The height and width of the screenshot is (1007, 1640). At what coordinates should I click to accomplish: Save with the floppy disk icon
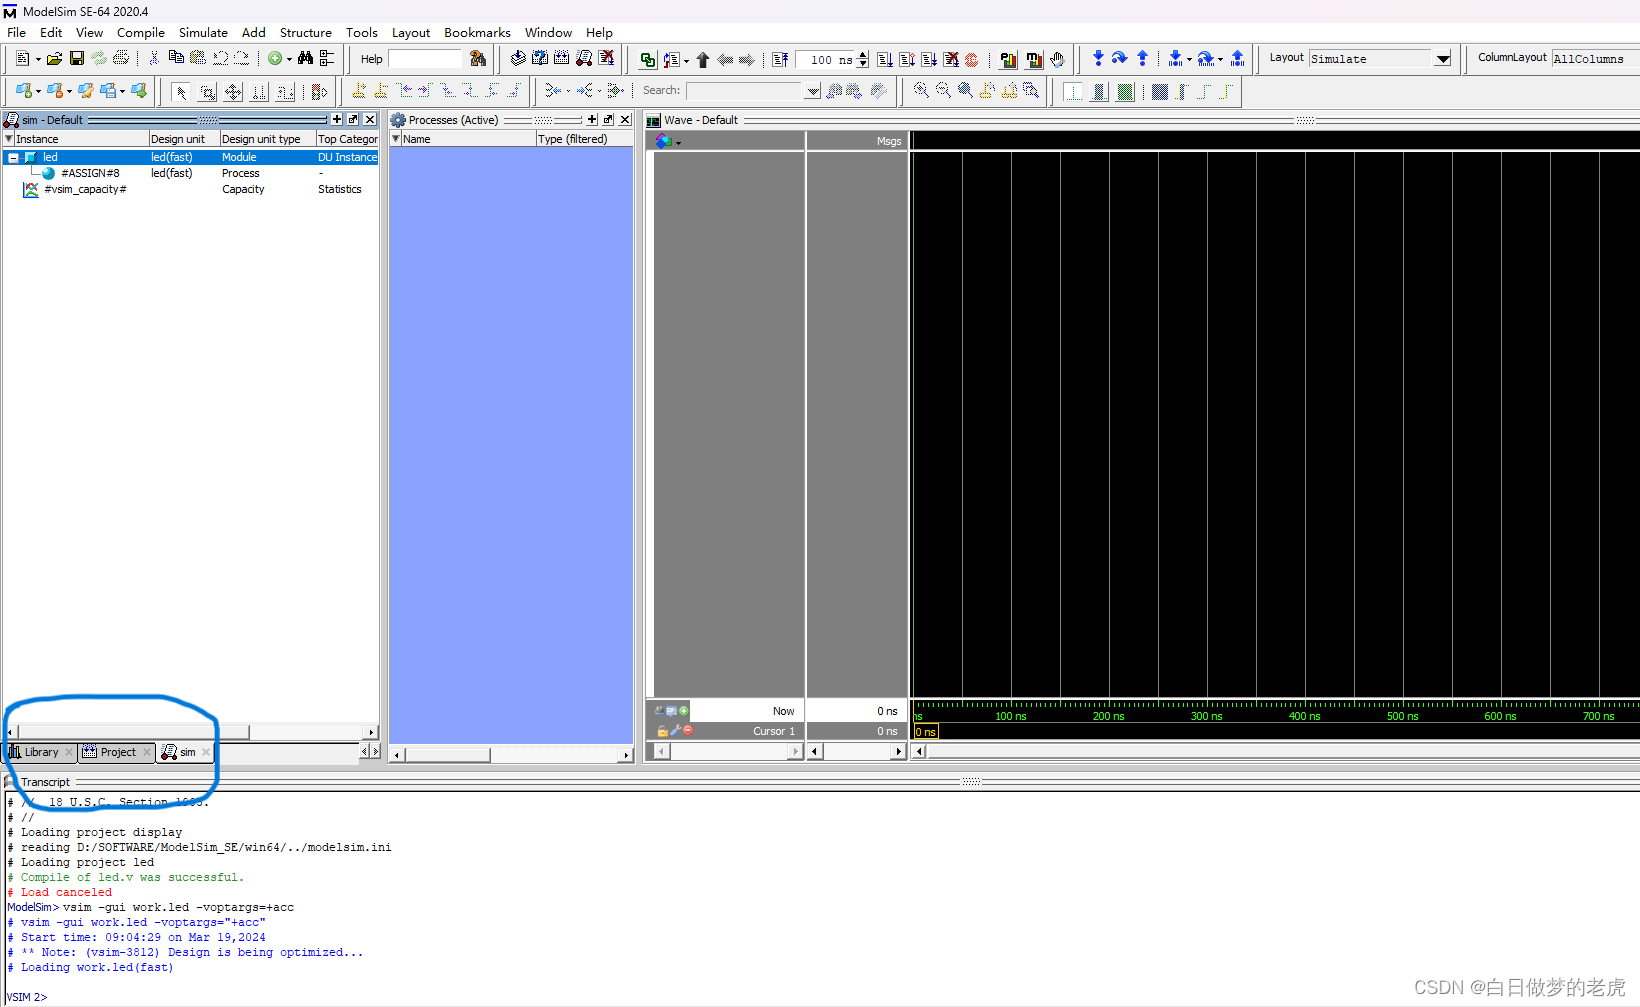coord(77,59)
